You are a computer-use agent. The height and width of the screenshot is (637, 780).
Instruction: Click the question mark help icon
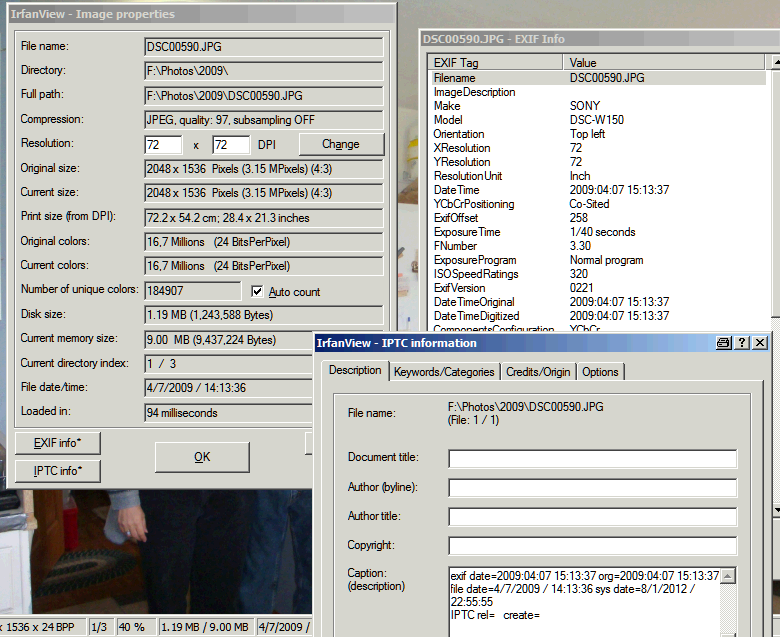click(742, 343)
